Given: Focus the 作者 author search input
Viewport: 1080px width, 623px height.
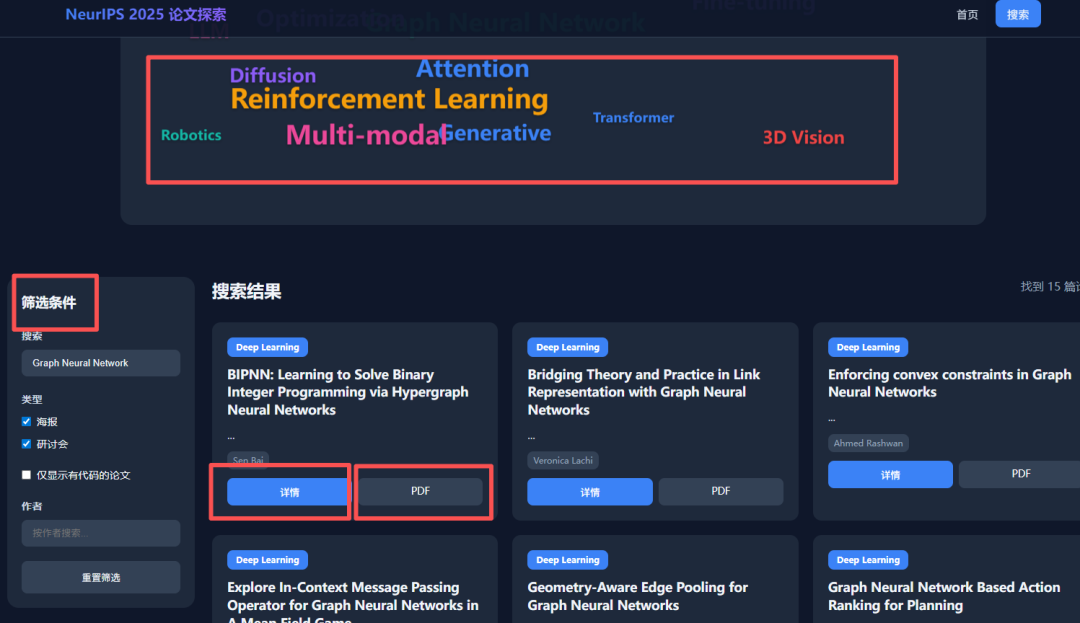Looking at the screenshot, I should pyautogui.click(x=101, y=533).
